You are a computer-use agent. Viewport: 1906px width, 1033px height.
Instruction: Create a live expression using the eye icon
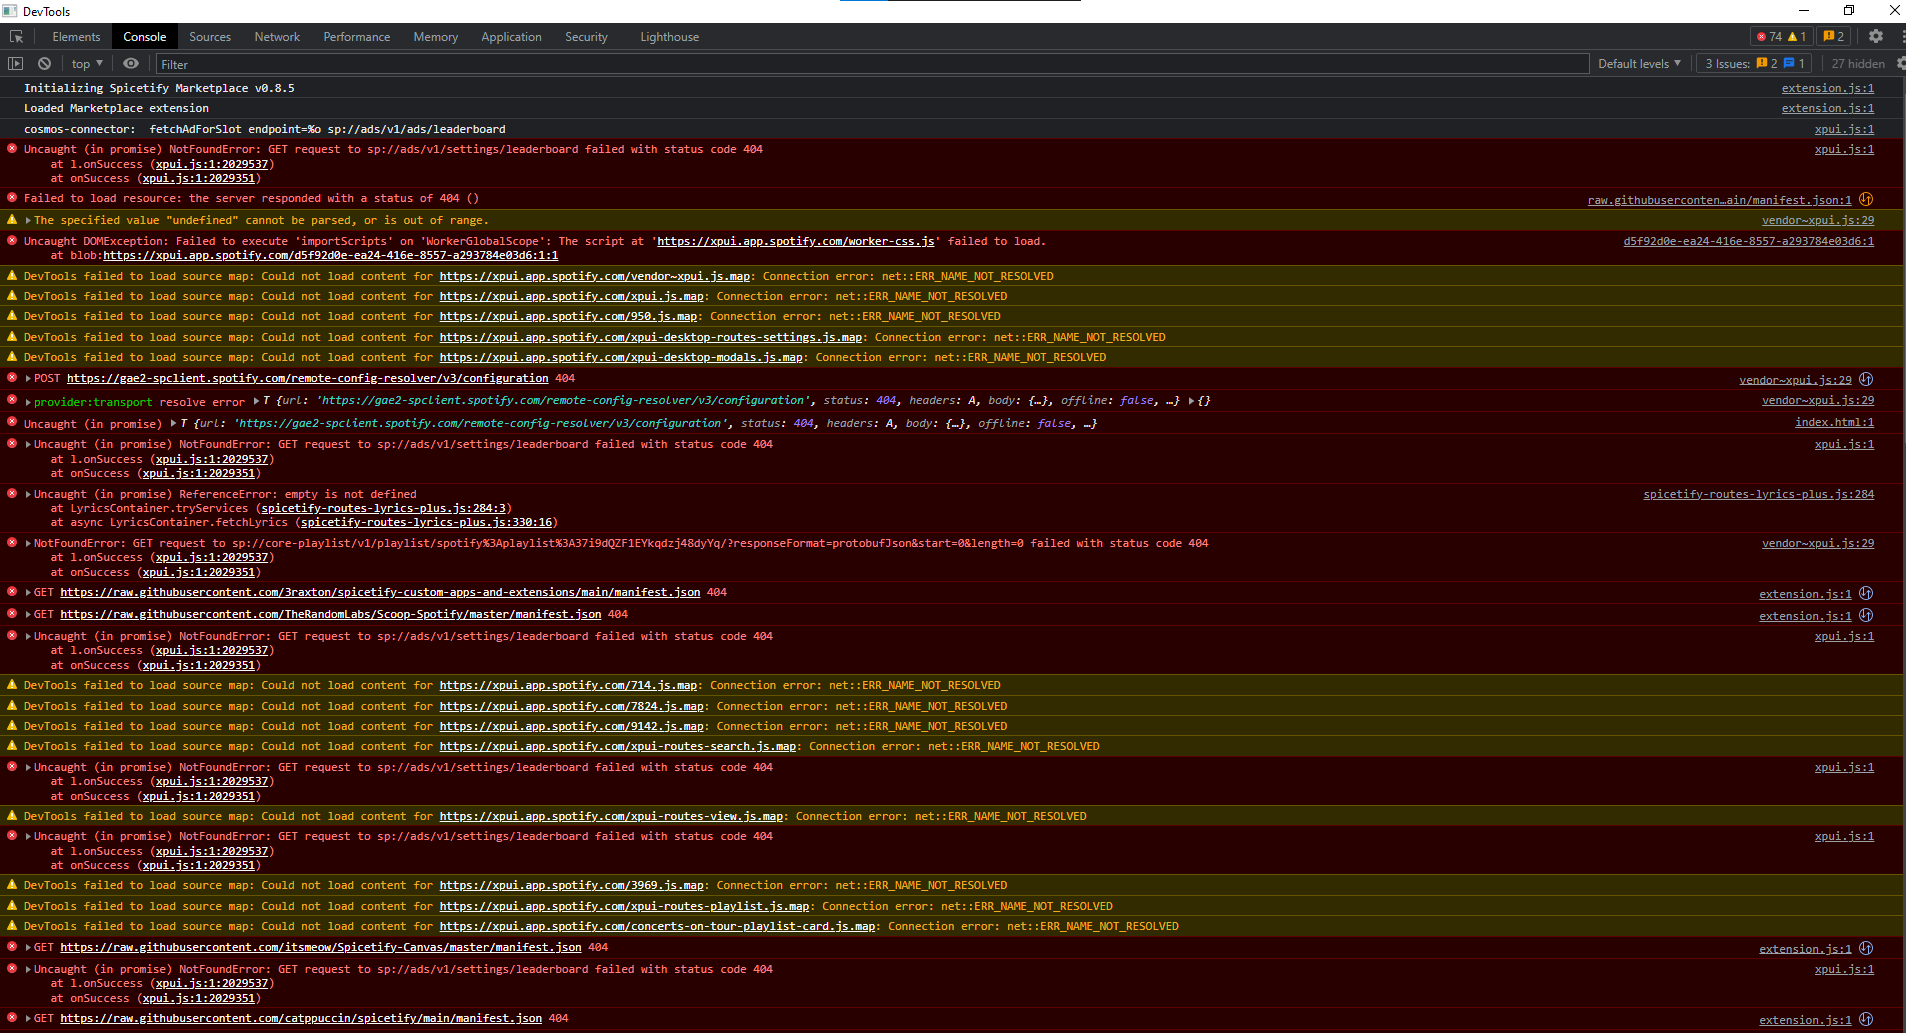point(131,63)
